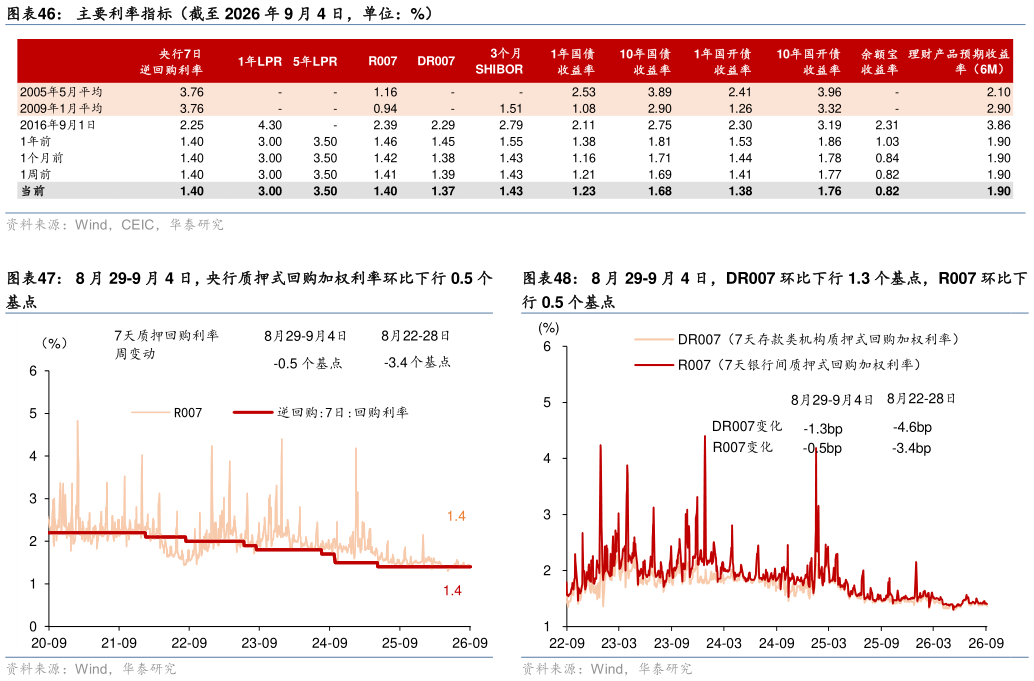Select the 25-03 x-axis label
The image size is (1034, 681).
pyautogui.click(x=828, y=643)
